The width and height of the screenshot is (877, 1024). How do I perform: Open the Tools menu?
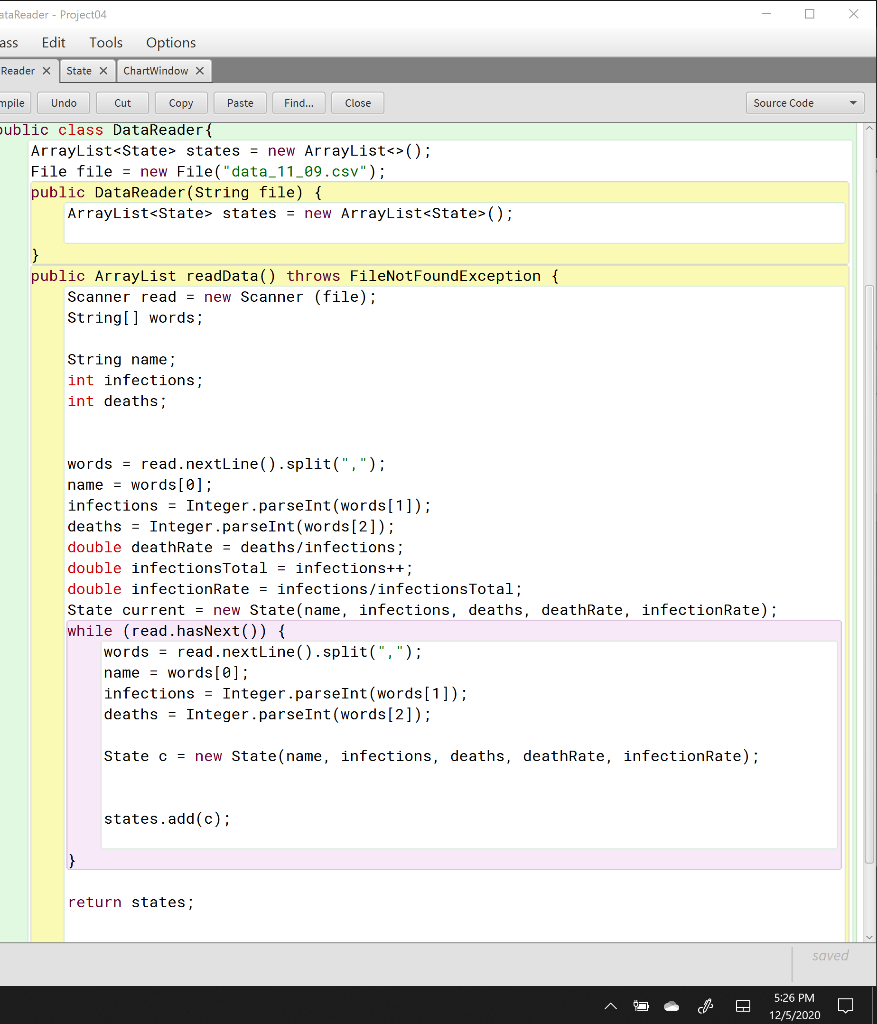pyautogui.click(x=105, y=42)
